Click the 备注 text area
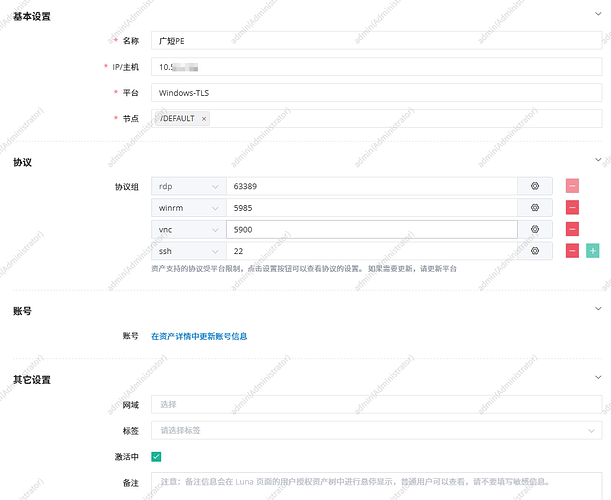 (376, 483)
